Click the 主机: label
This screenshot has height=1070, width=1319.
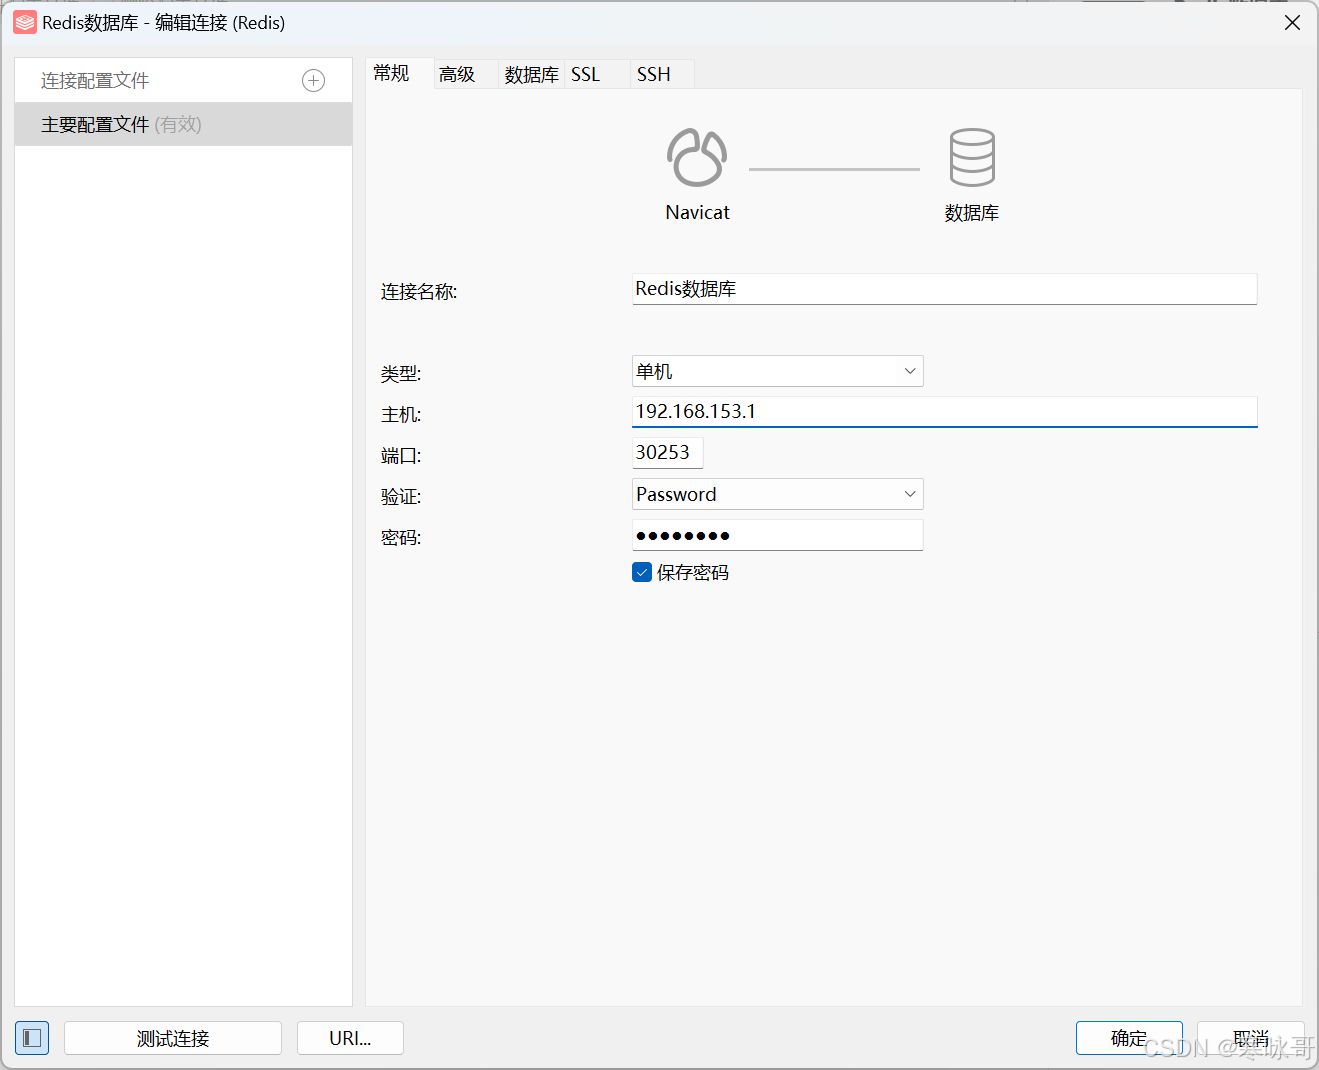401,414
